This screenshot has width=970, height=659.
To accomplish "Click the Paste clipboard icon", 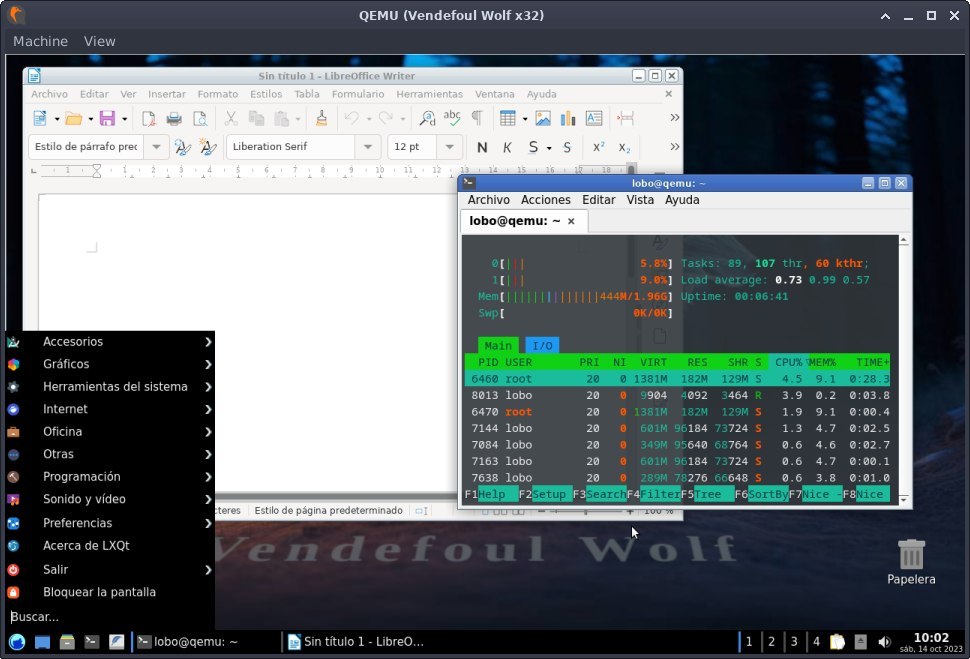I will [x=281, y=118].
